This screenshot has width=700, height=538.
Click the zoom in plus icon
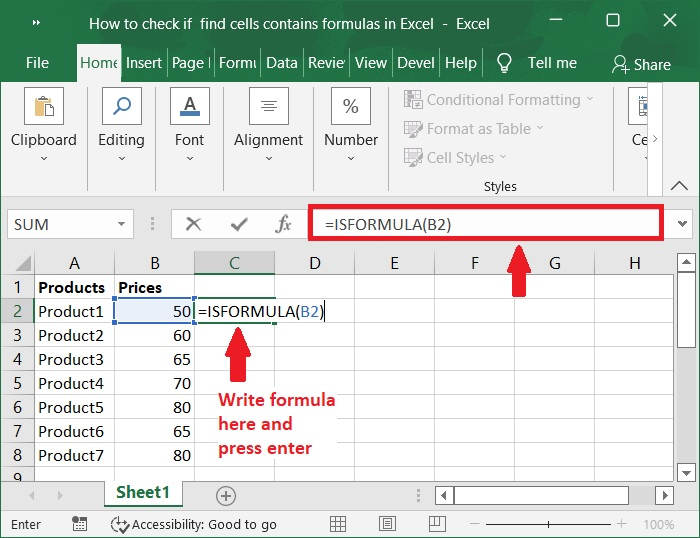pos(621,524)
